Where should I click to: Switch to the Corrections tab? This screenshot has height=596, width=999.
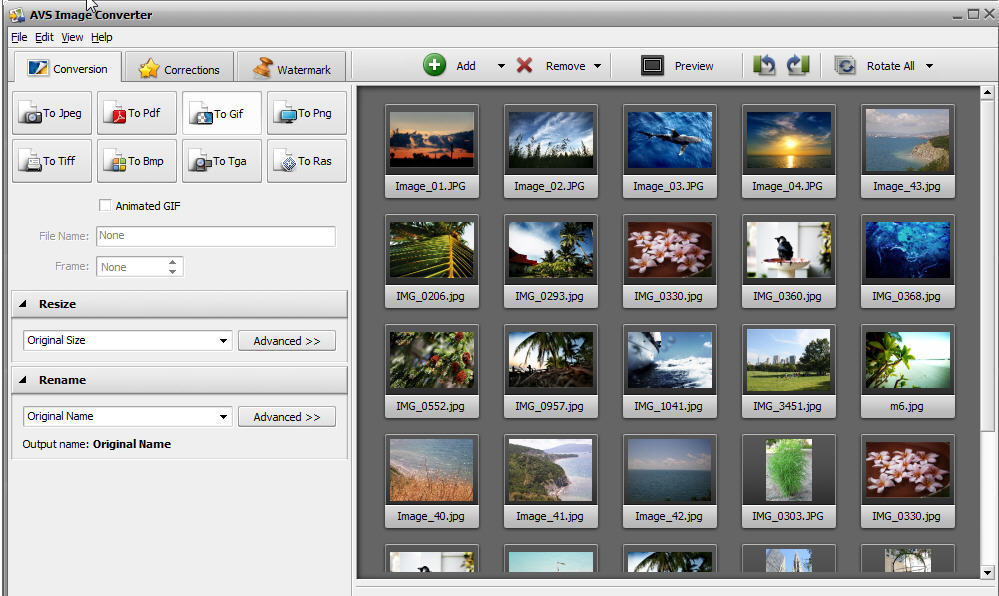point(178,68)
